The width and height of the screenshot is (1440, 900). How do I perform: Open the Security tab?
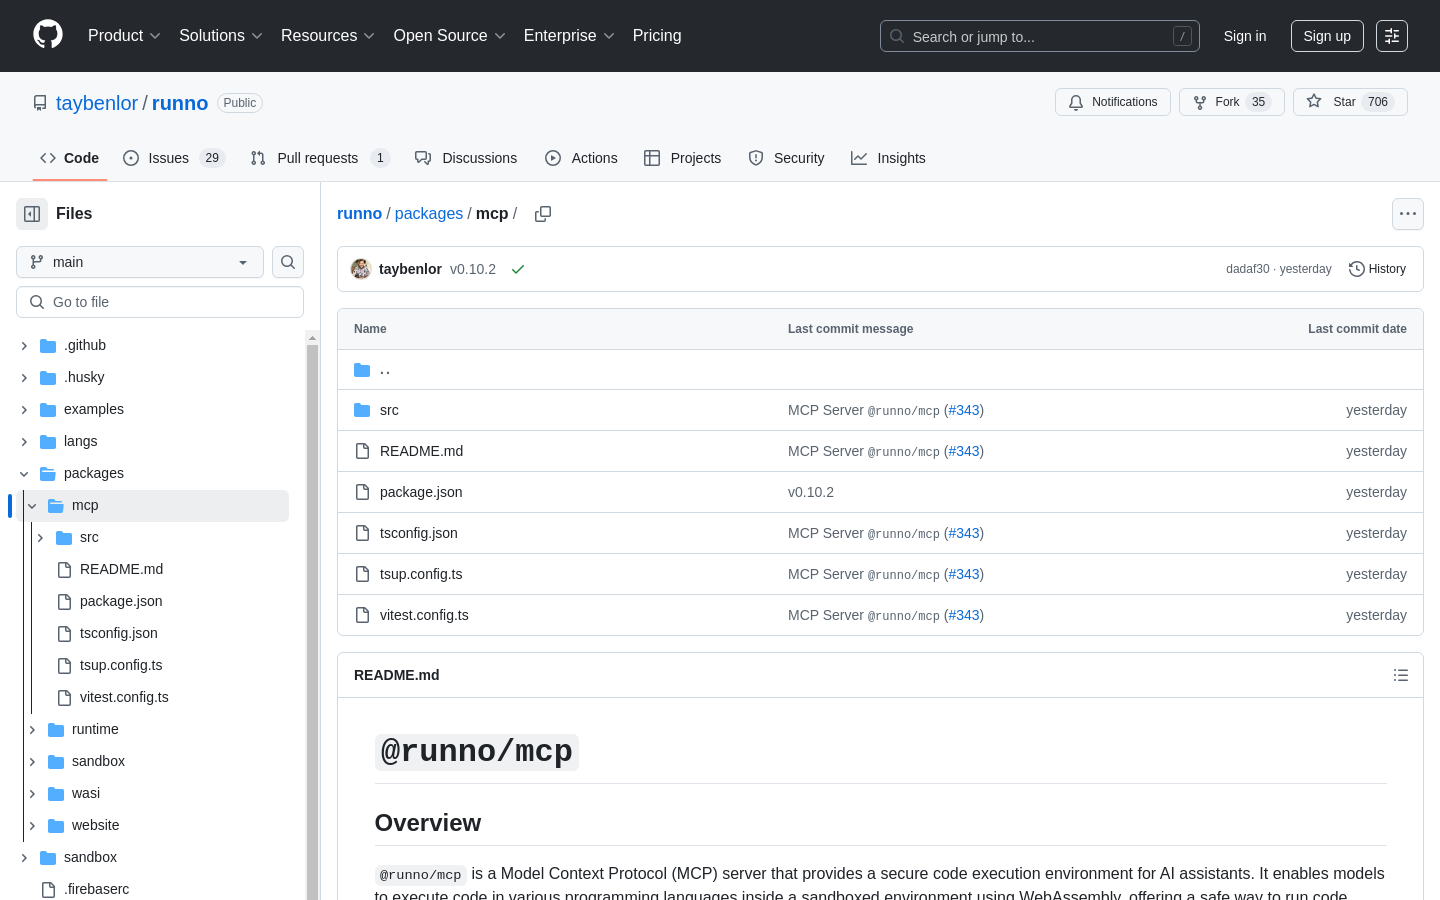coord(786,158)
